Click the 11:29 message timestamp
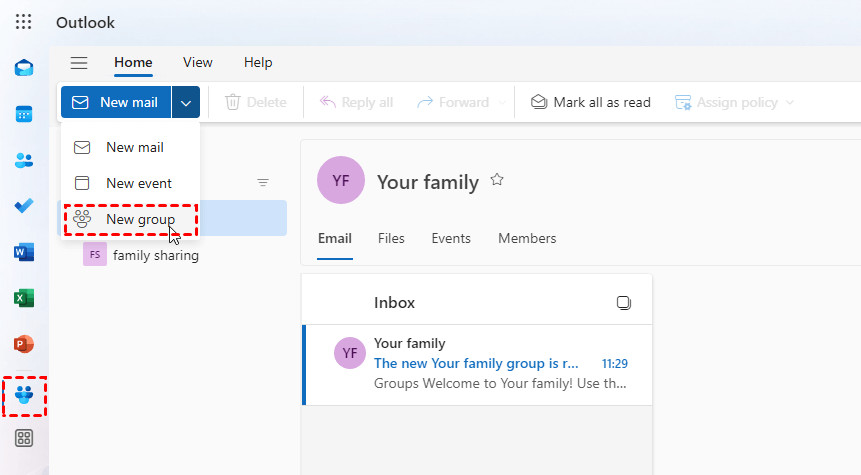 [614, 364]
